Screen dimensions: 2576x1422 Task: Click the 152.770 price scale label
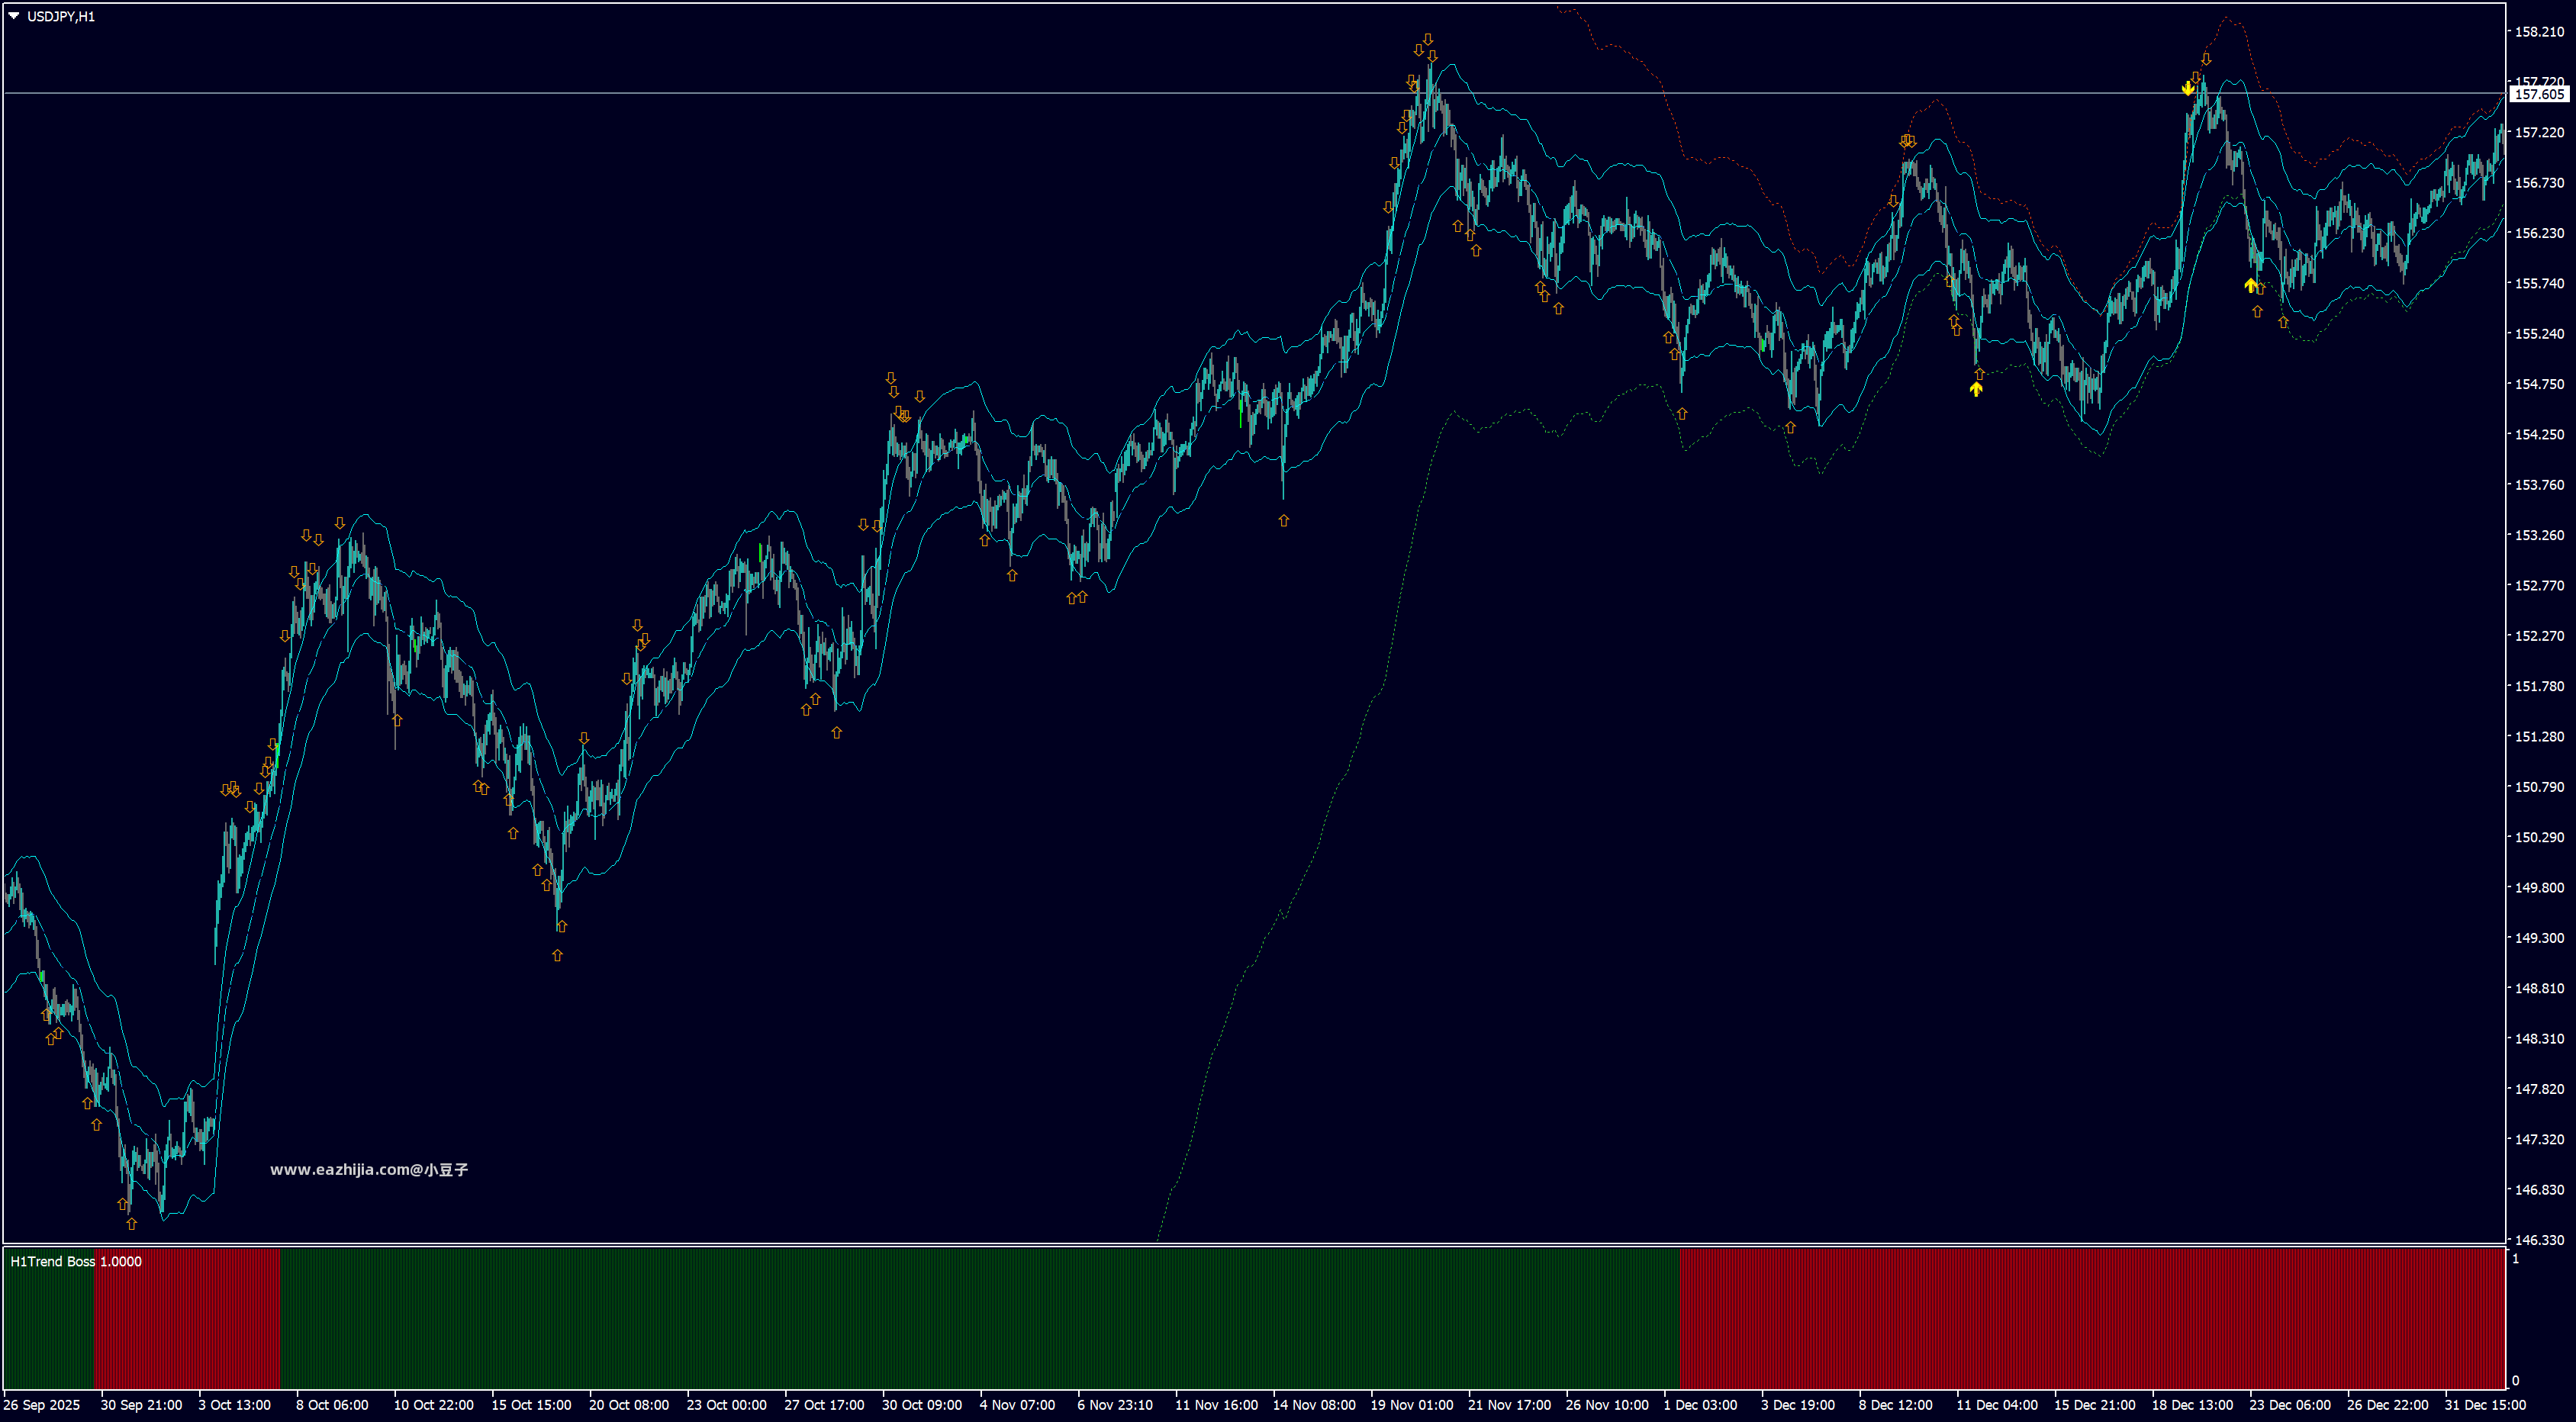point(2539,586)
